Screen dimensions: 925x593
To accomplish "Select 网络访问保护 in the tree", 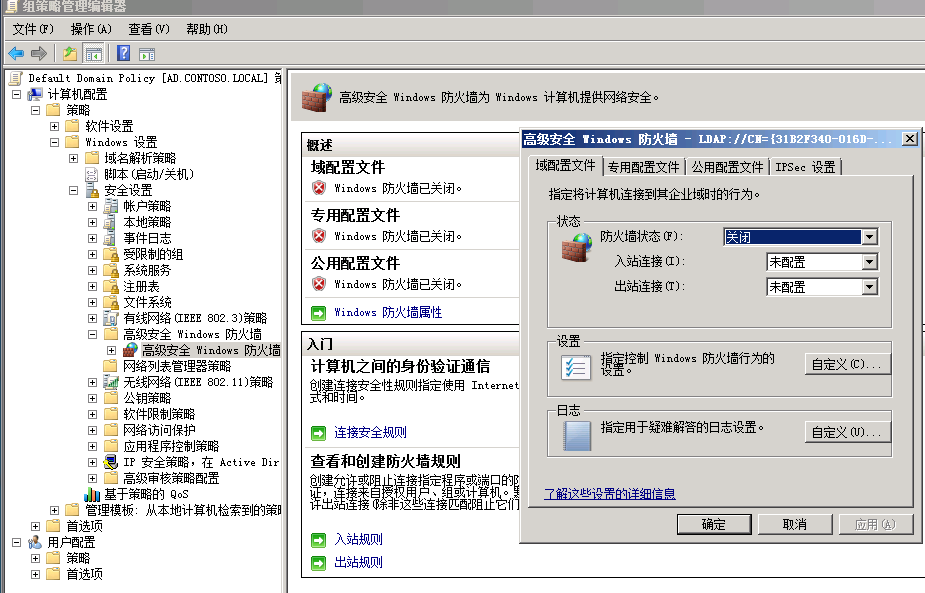I will point(159,430).
